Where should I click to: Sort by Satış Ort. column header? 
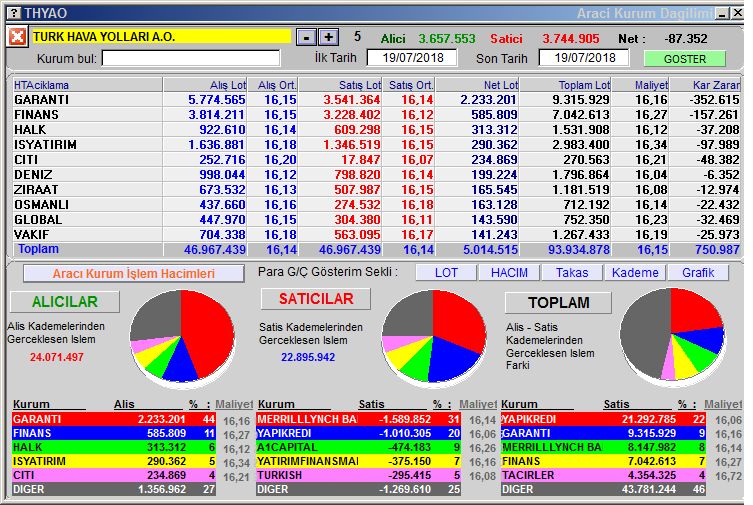click(409, 85)
